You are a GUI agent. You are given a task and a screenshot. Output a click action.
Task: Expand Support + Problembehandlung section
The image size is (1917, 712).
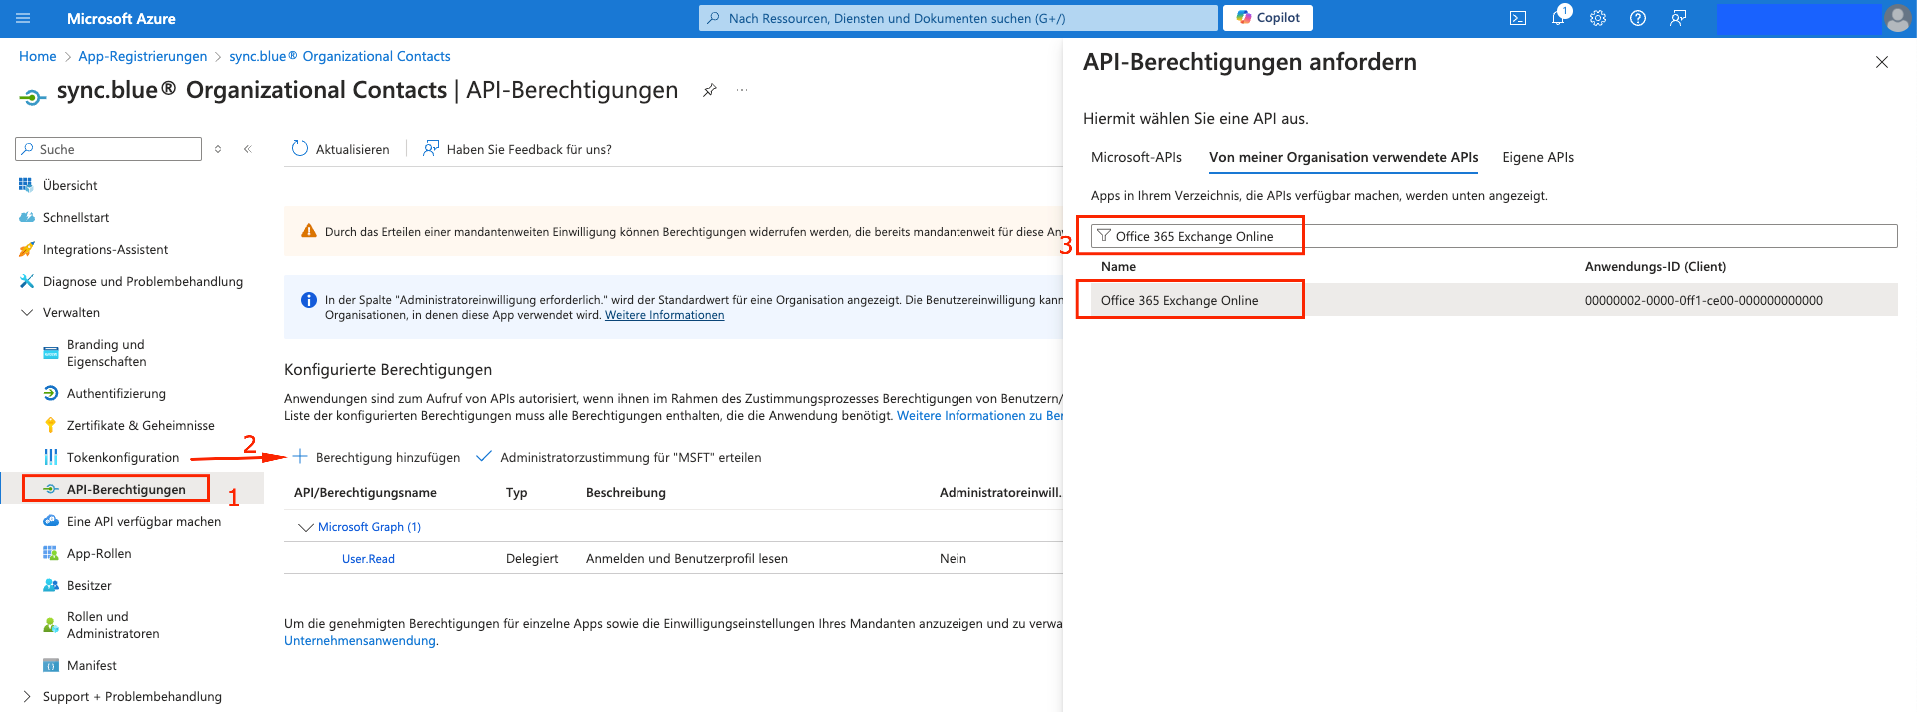coord(27,696)
